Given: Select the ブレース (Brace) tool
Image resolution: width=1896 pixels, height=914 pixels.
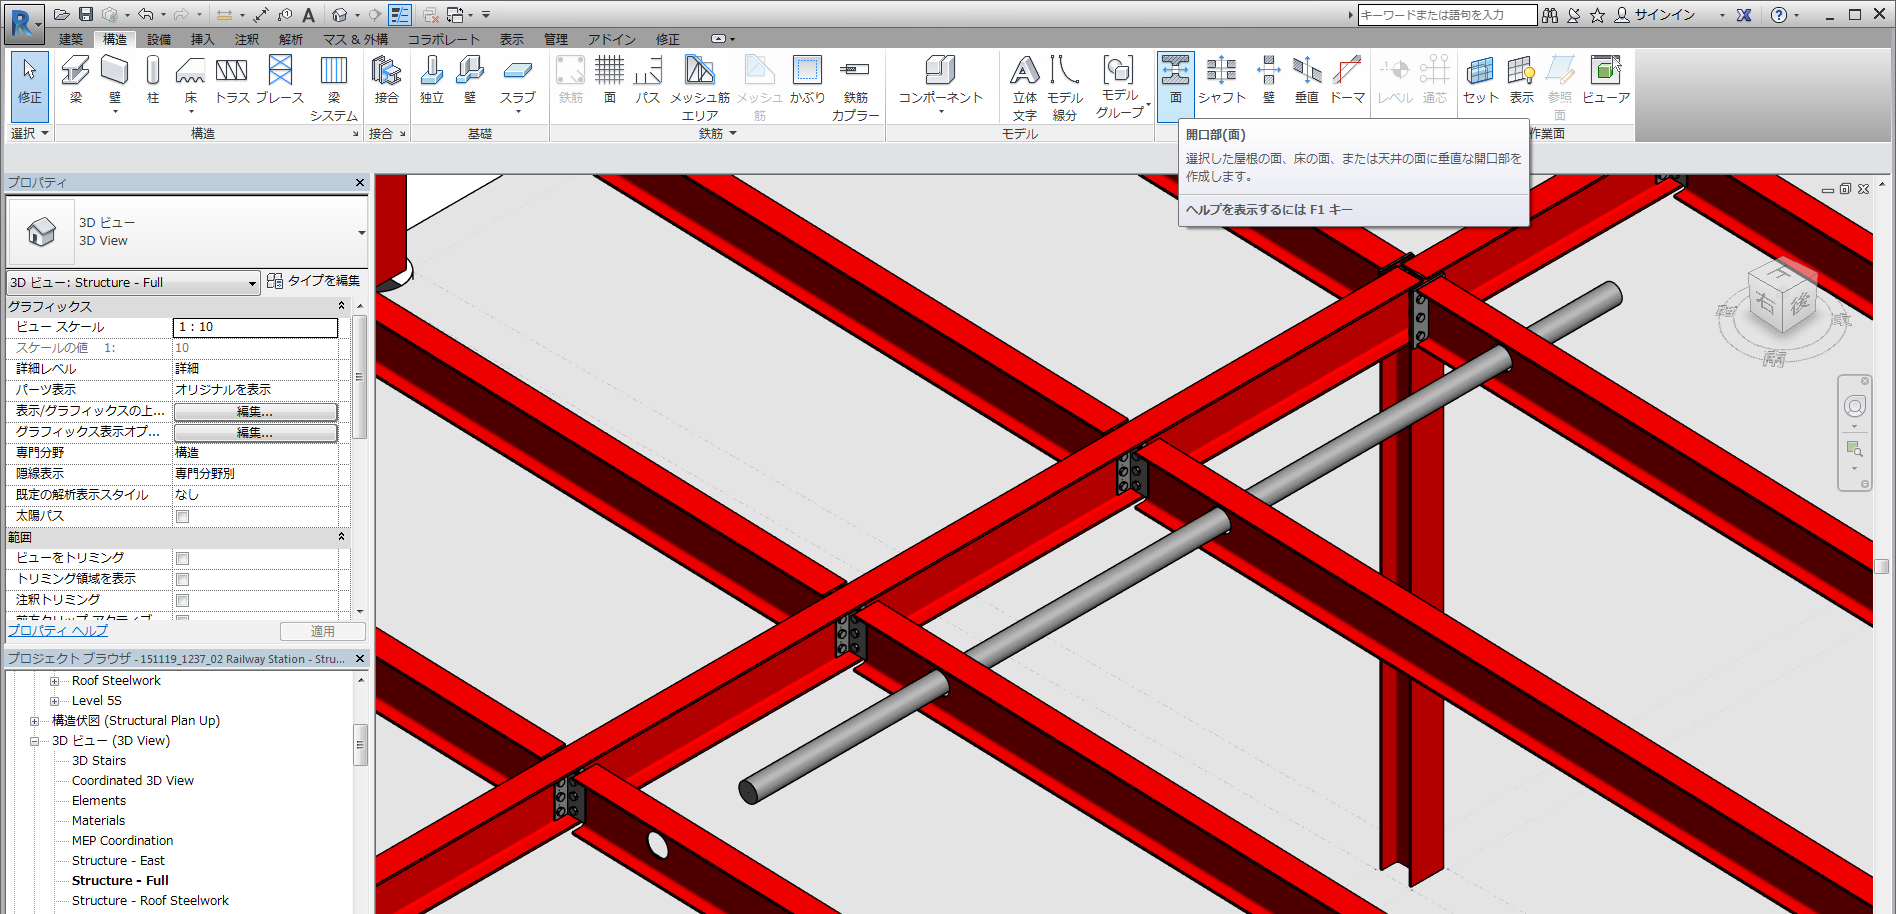Looking at the screenshot, I should coord(280,80).
